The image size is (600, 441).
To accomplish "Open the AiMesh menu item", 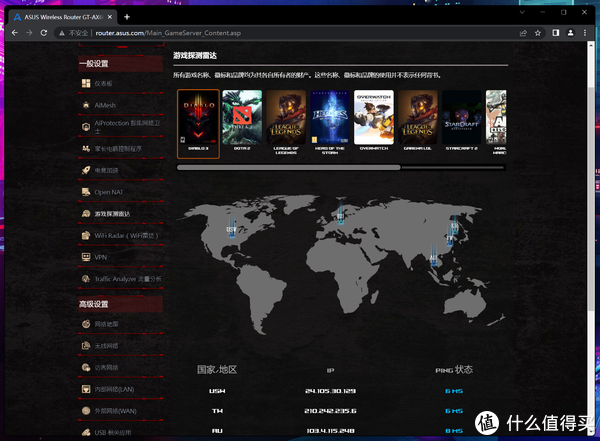I will click(105, 105).
